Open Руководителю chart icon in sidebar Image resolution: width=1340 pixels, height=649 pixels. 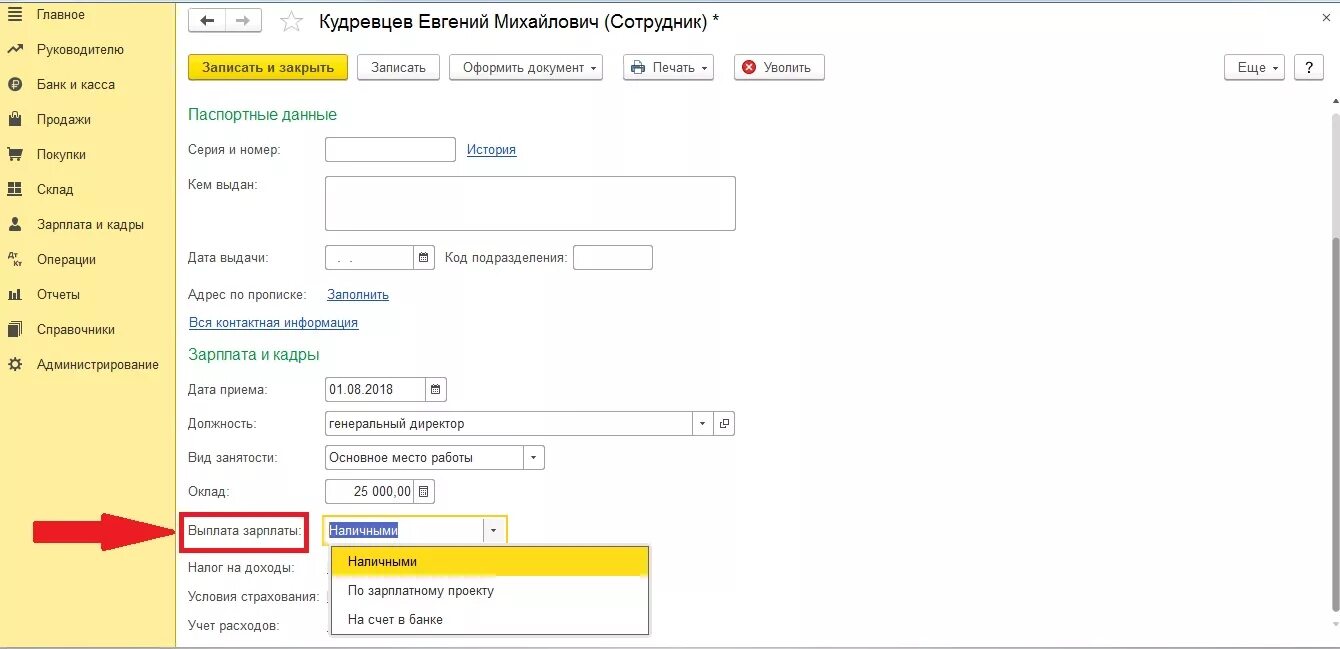pos(14,49)
